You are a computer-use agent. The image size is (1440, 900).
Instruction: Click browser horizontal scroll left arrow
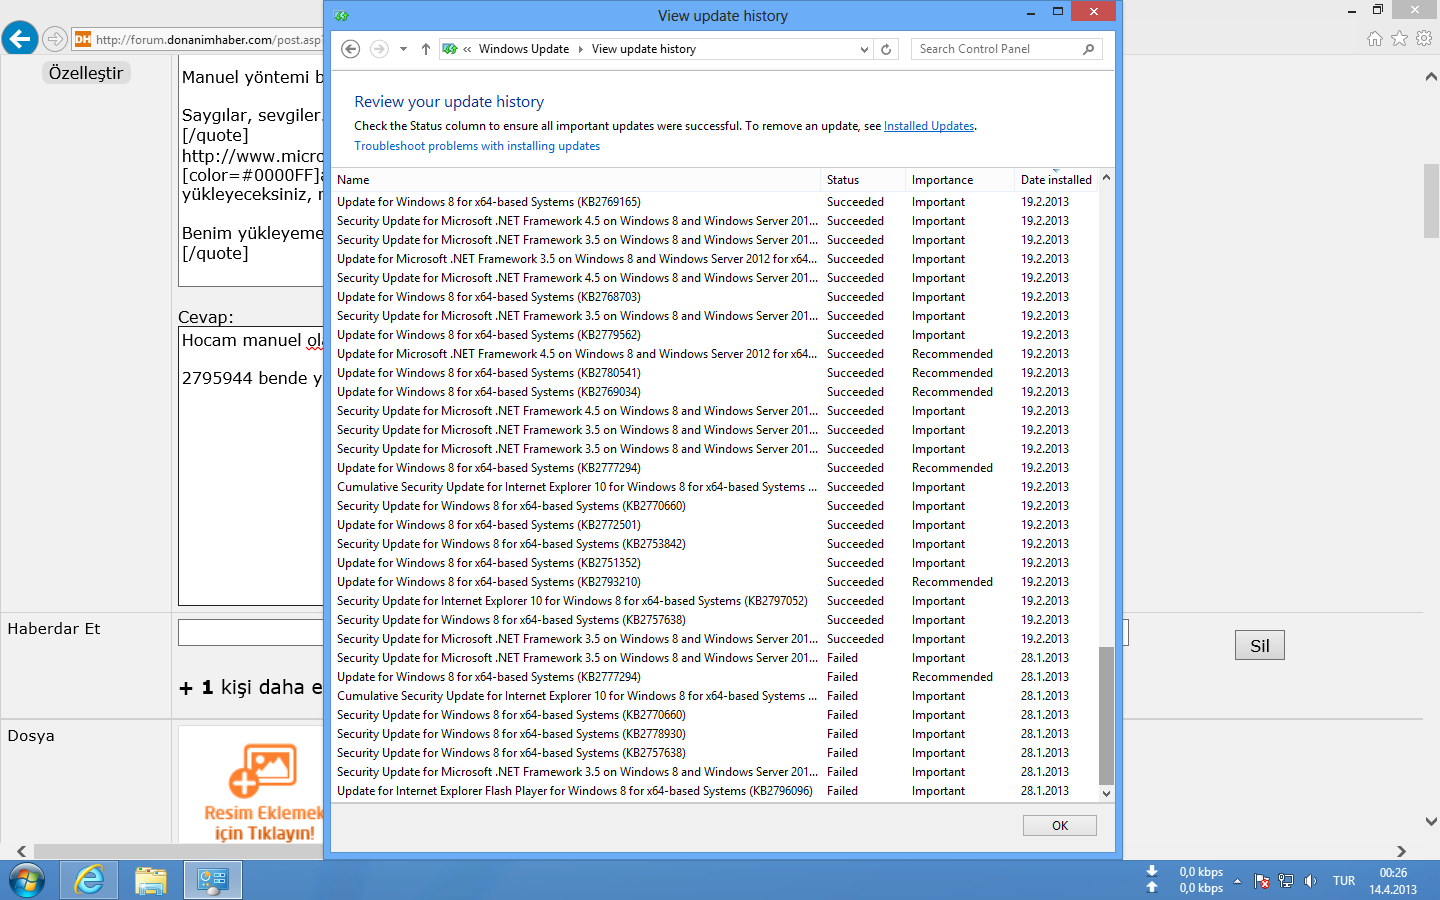(21, 851)
